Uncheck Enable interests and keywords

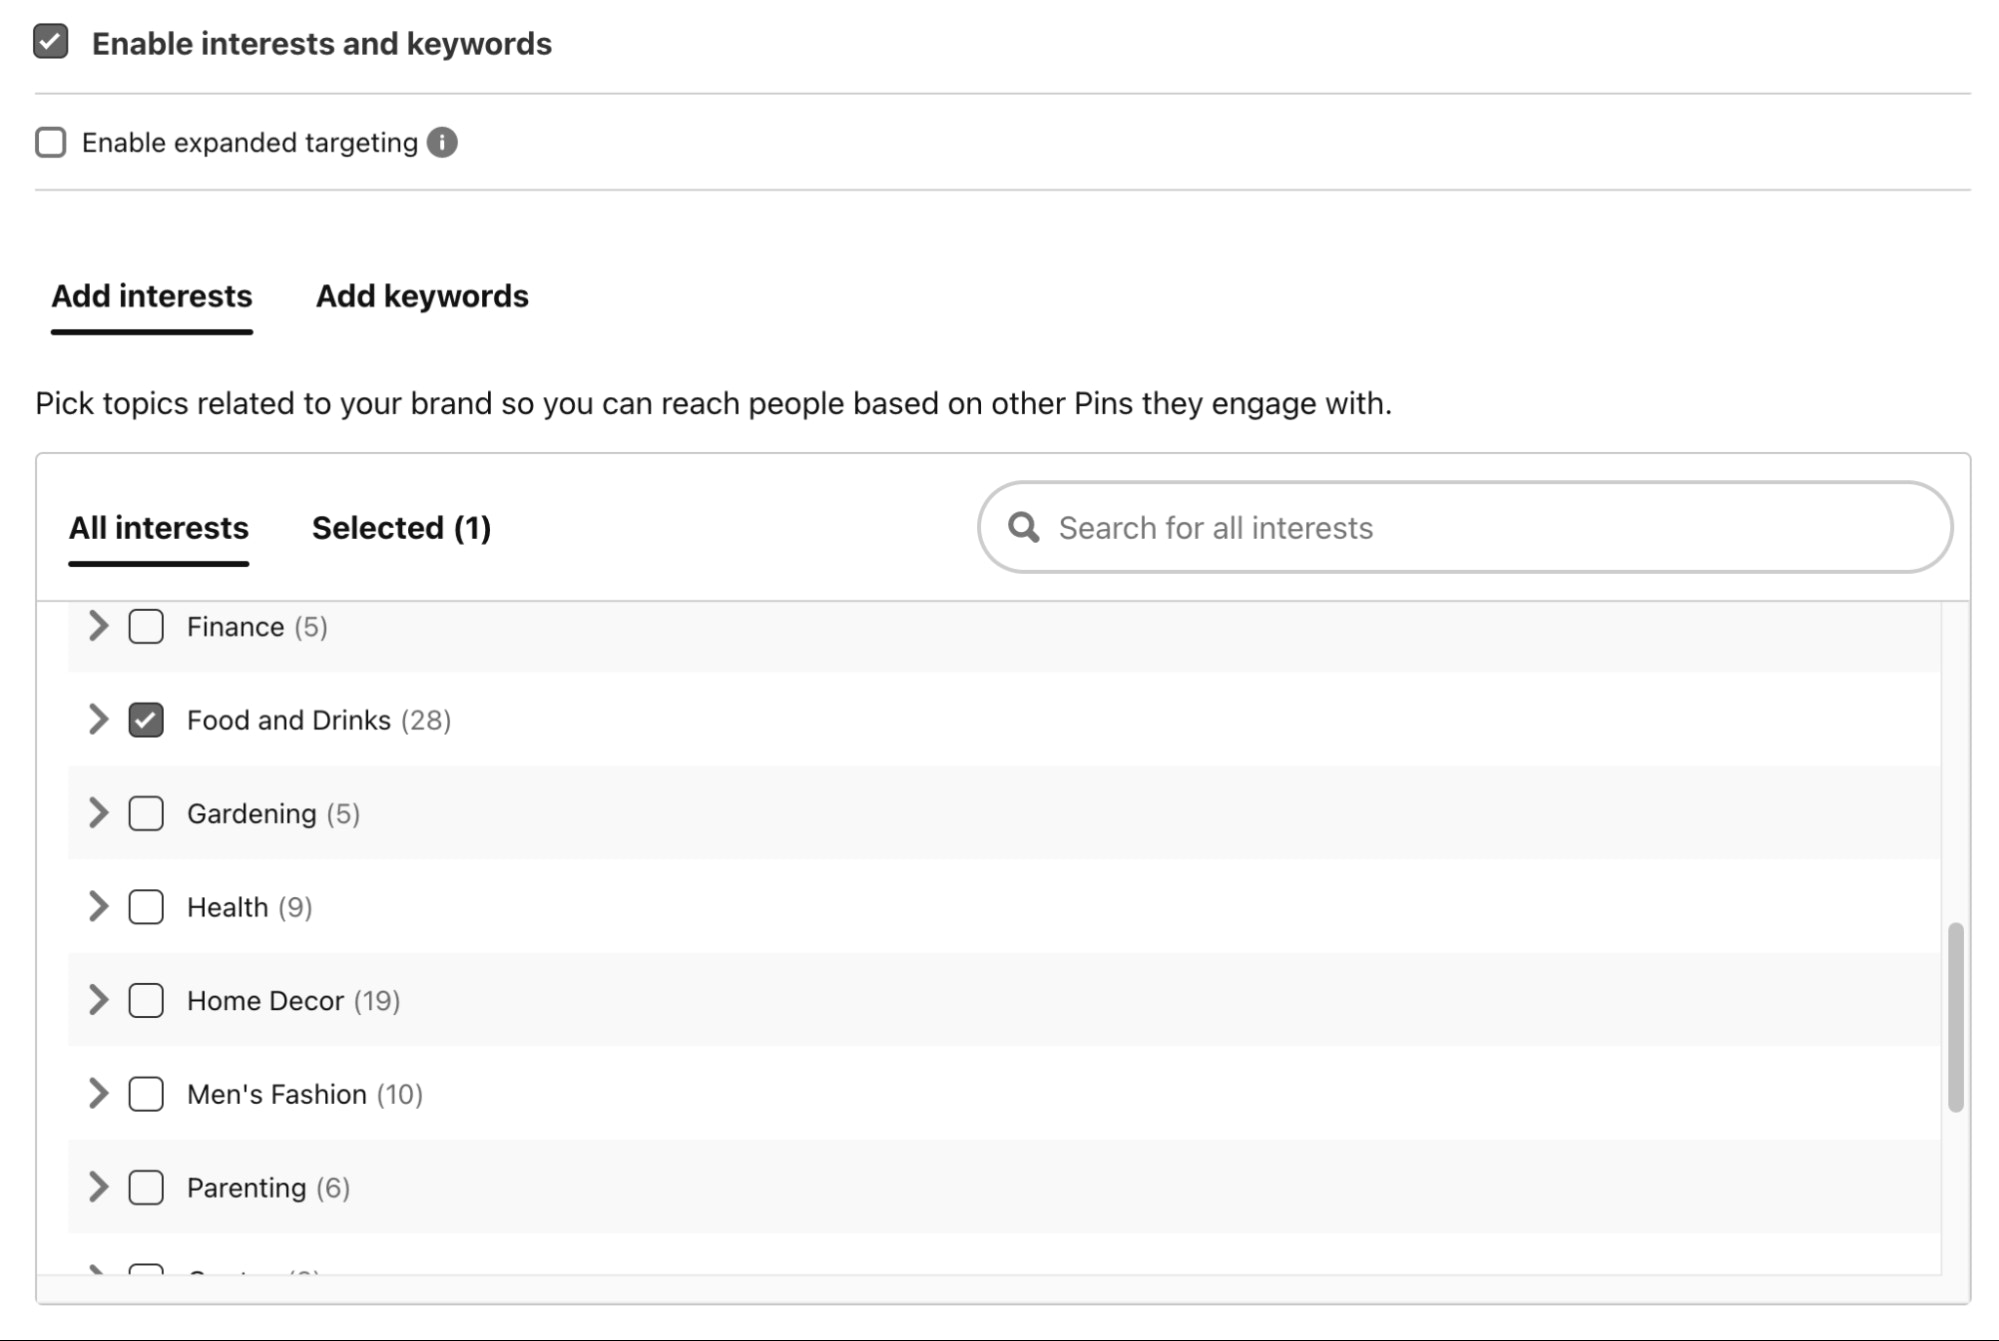pyautogui.click(x=51, y=43)
